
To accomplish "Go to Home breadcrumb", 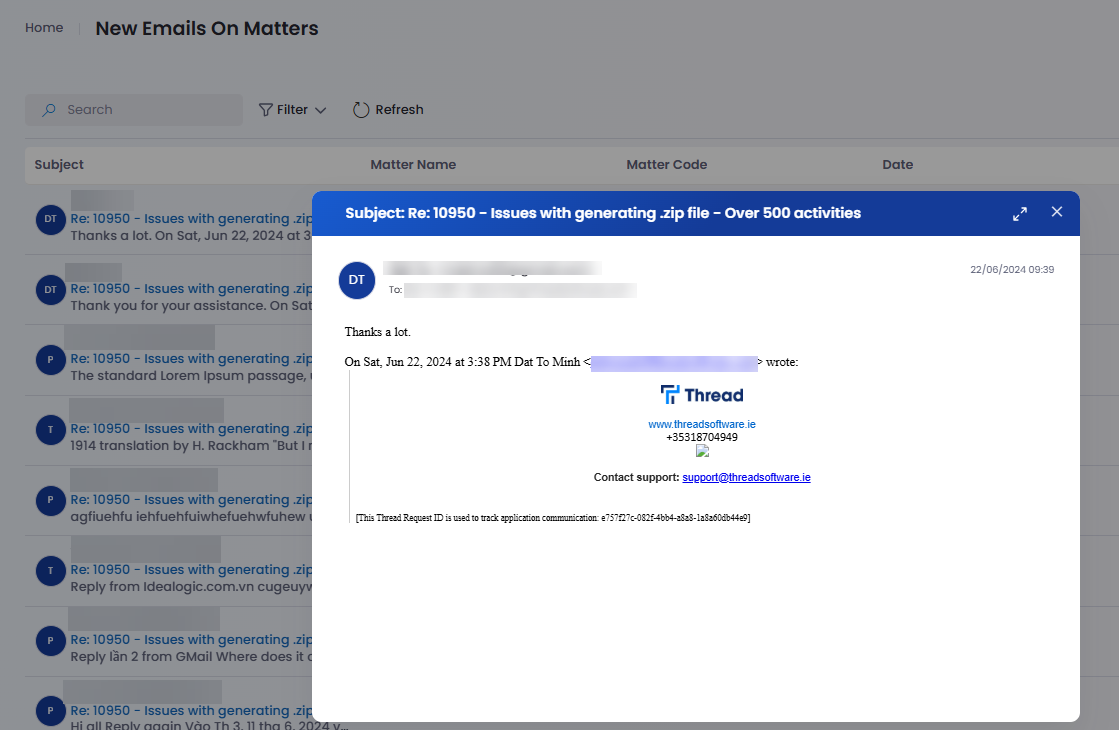I will (44, 28).
